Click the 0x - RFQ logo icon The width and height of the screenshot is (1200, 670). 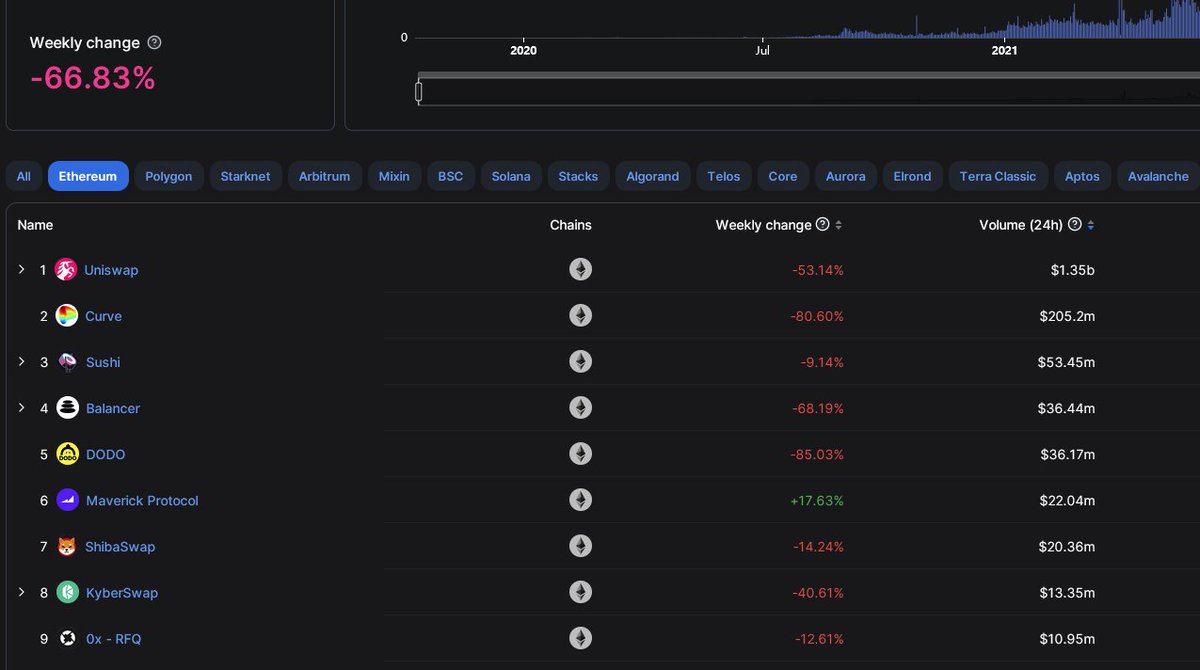point(67,638)
